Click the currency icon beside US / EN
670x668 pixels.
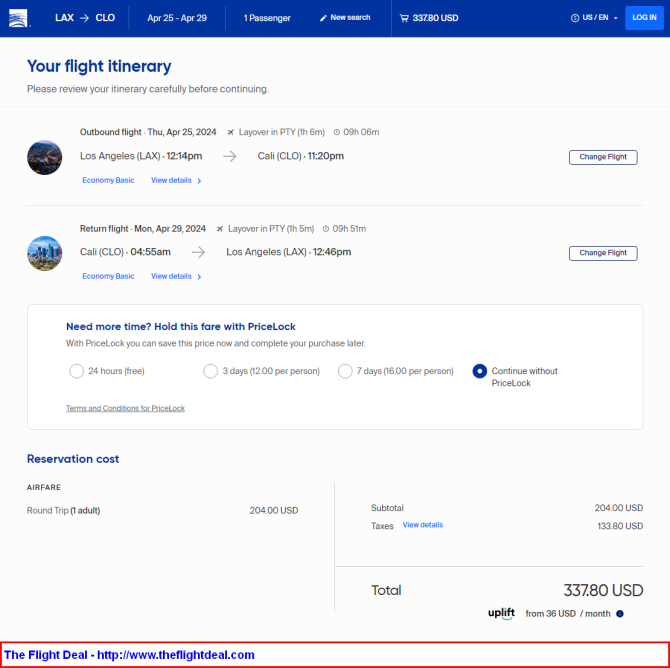coord(575,18)
